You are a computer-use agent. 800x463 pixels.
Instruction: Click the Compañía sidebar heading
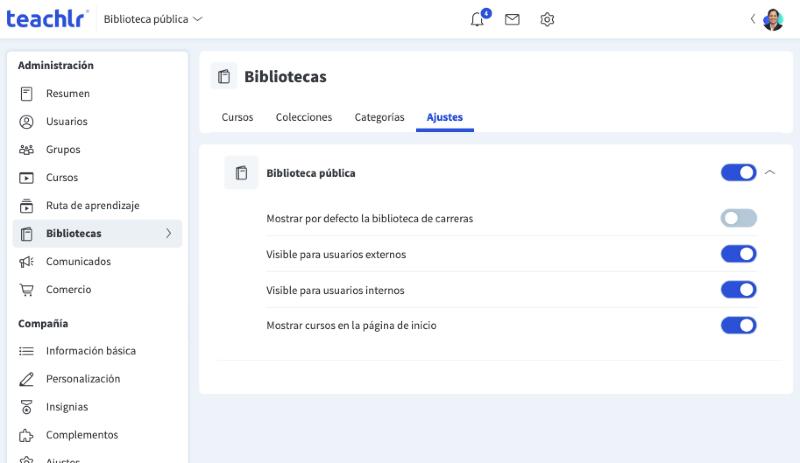[x=43, y=324]
